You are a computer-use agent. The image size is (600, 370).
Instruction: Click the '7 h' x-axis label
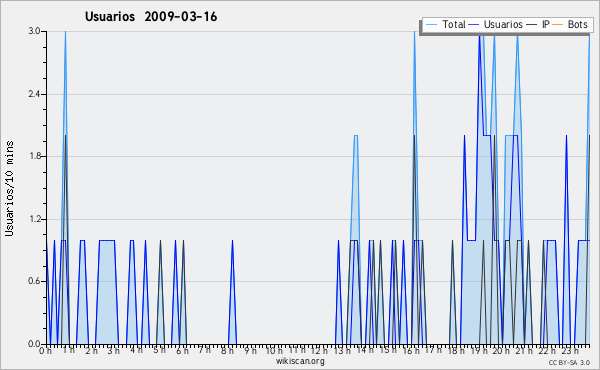tap(204, 349)
